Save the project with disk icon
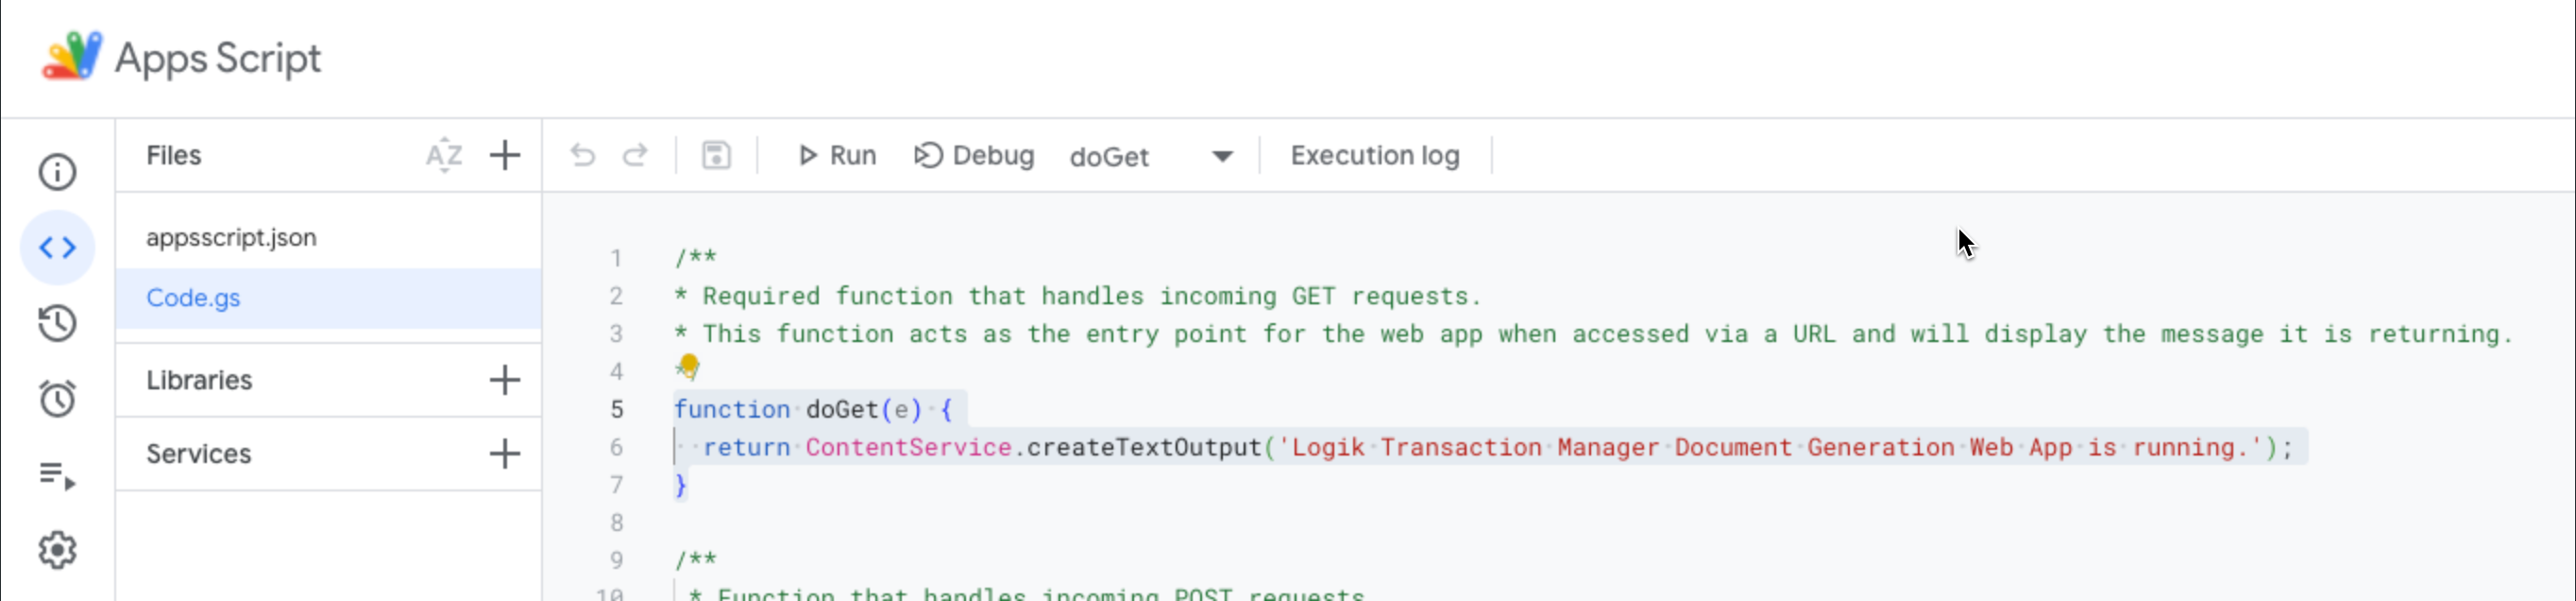The width and height of the screenshot is (2576, 601). tap(716, 155)
